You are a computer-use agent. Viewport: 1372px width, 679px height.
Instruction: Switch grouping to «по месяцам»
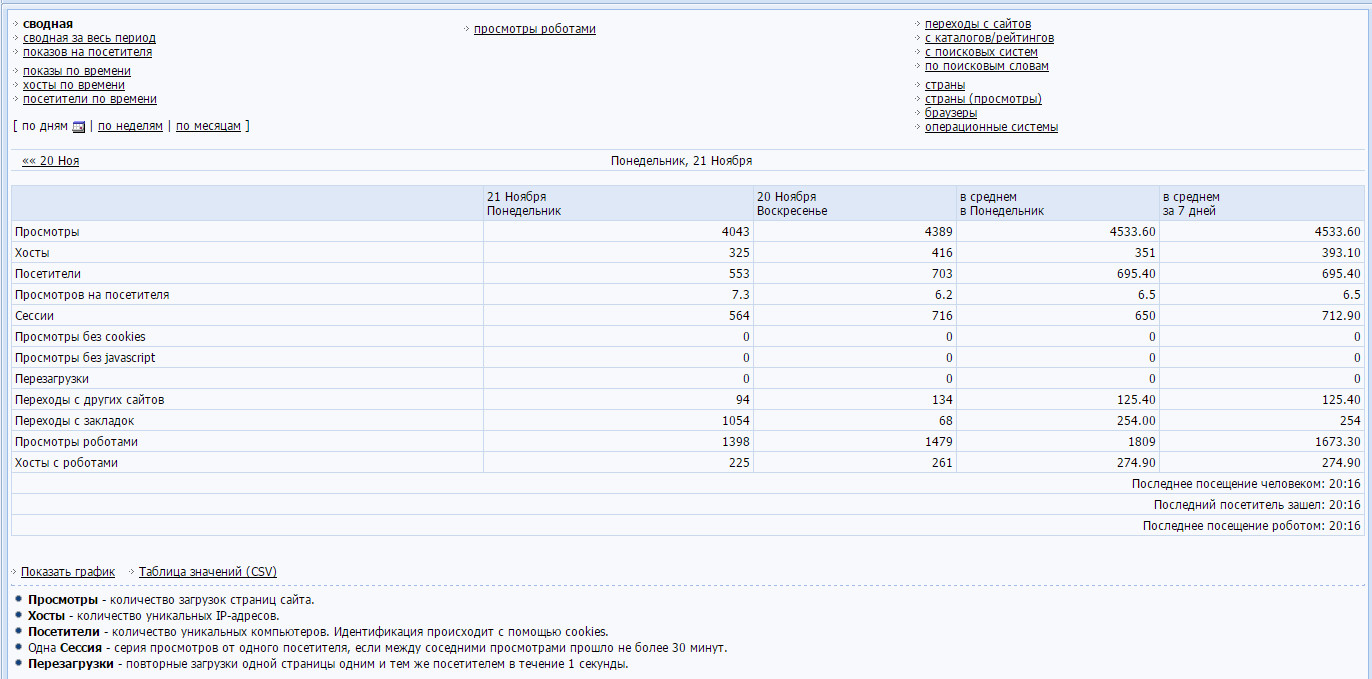click(x=208, y=126)
